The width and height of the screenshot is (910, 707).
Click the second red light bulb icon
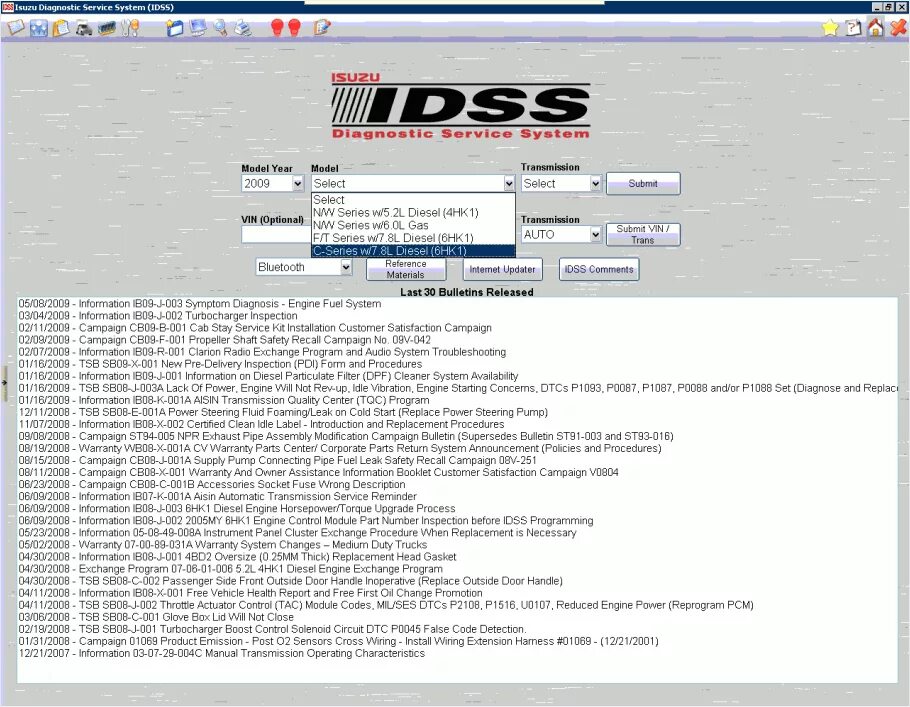(294, 28)
